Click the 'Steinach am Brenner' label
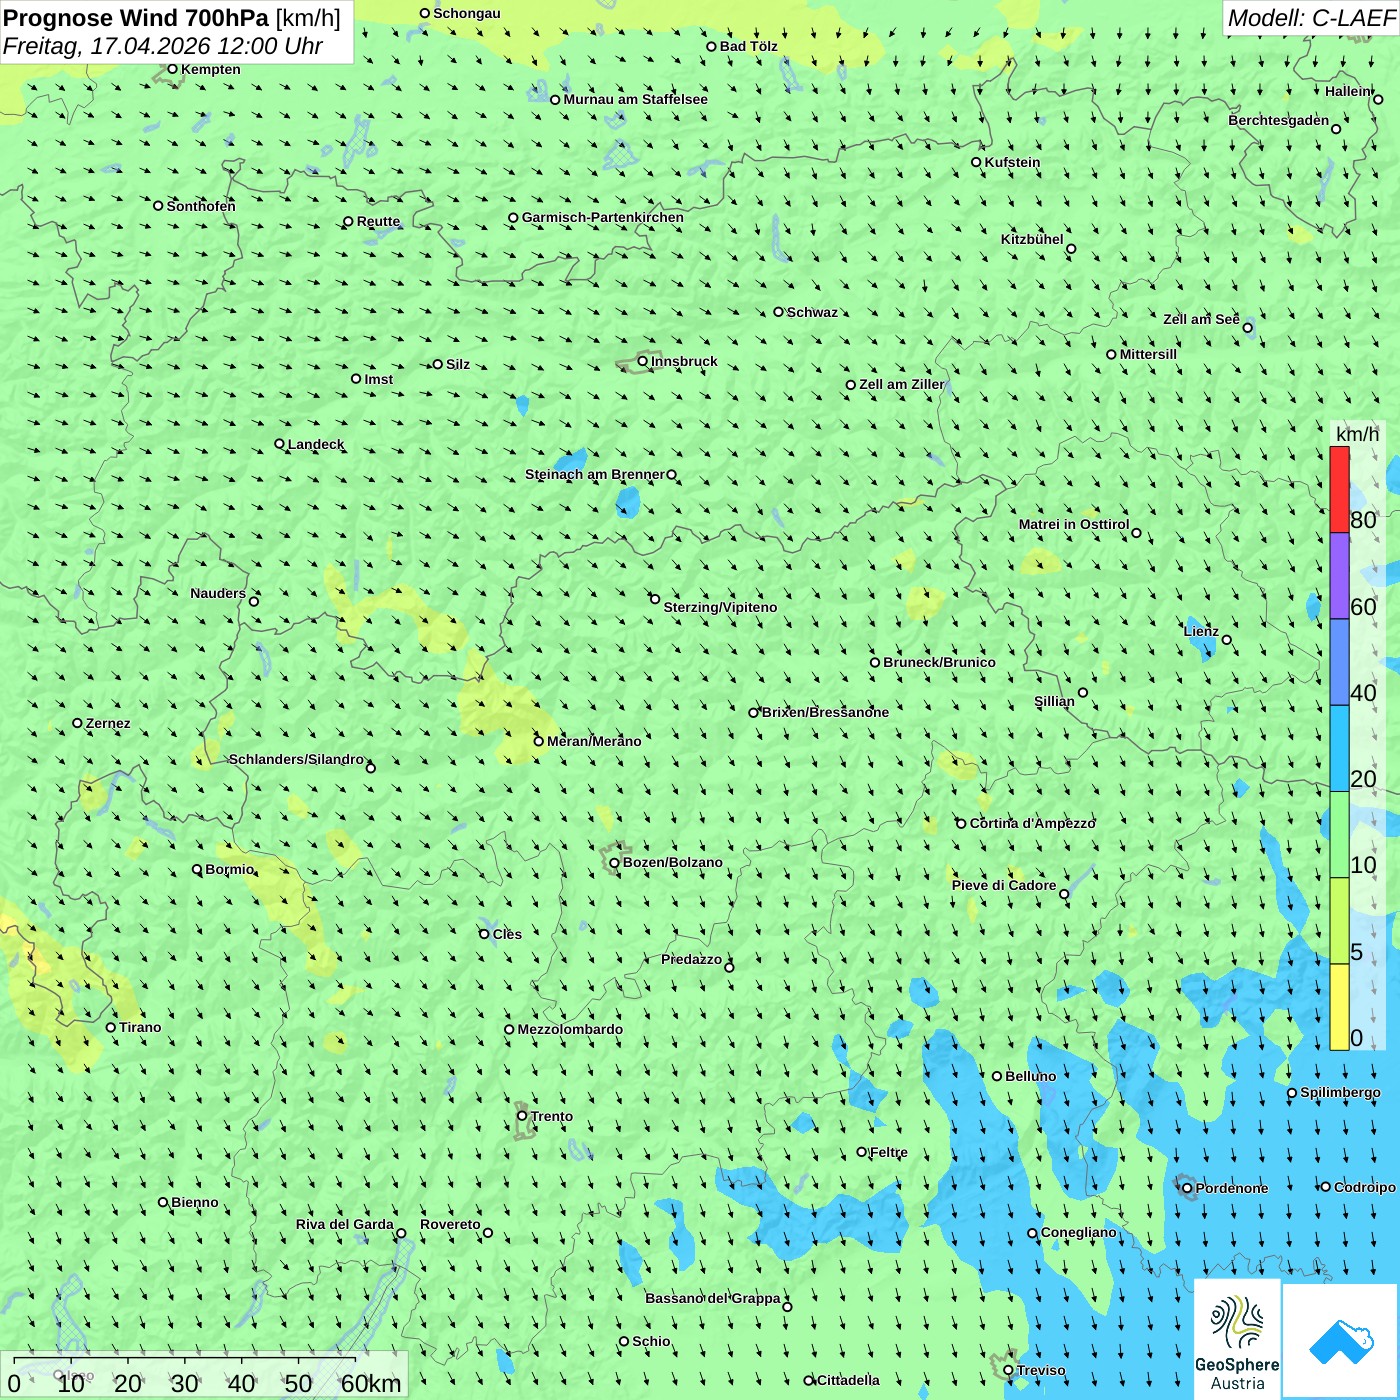Viewport: 1400px width, 1400px height. 595,474
